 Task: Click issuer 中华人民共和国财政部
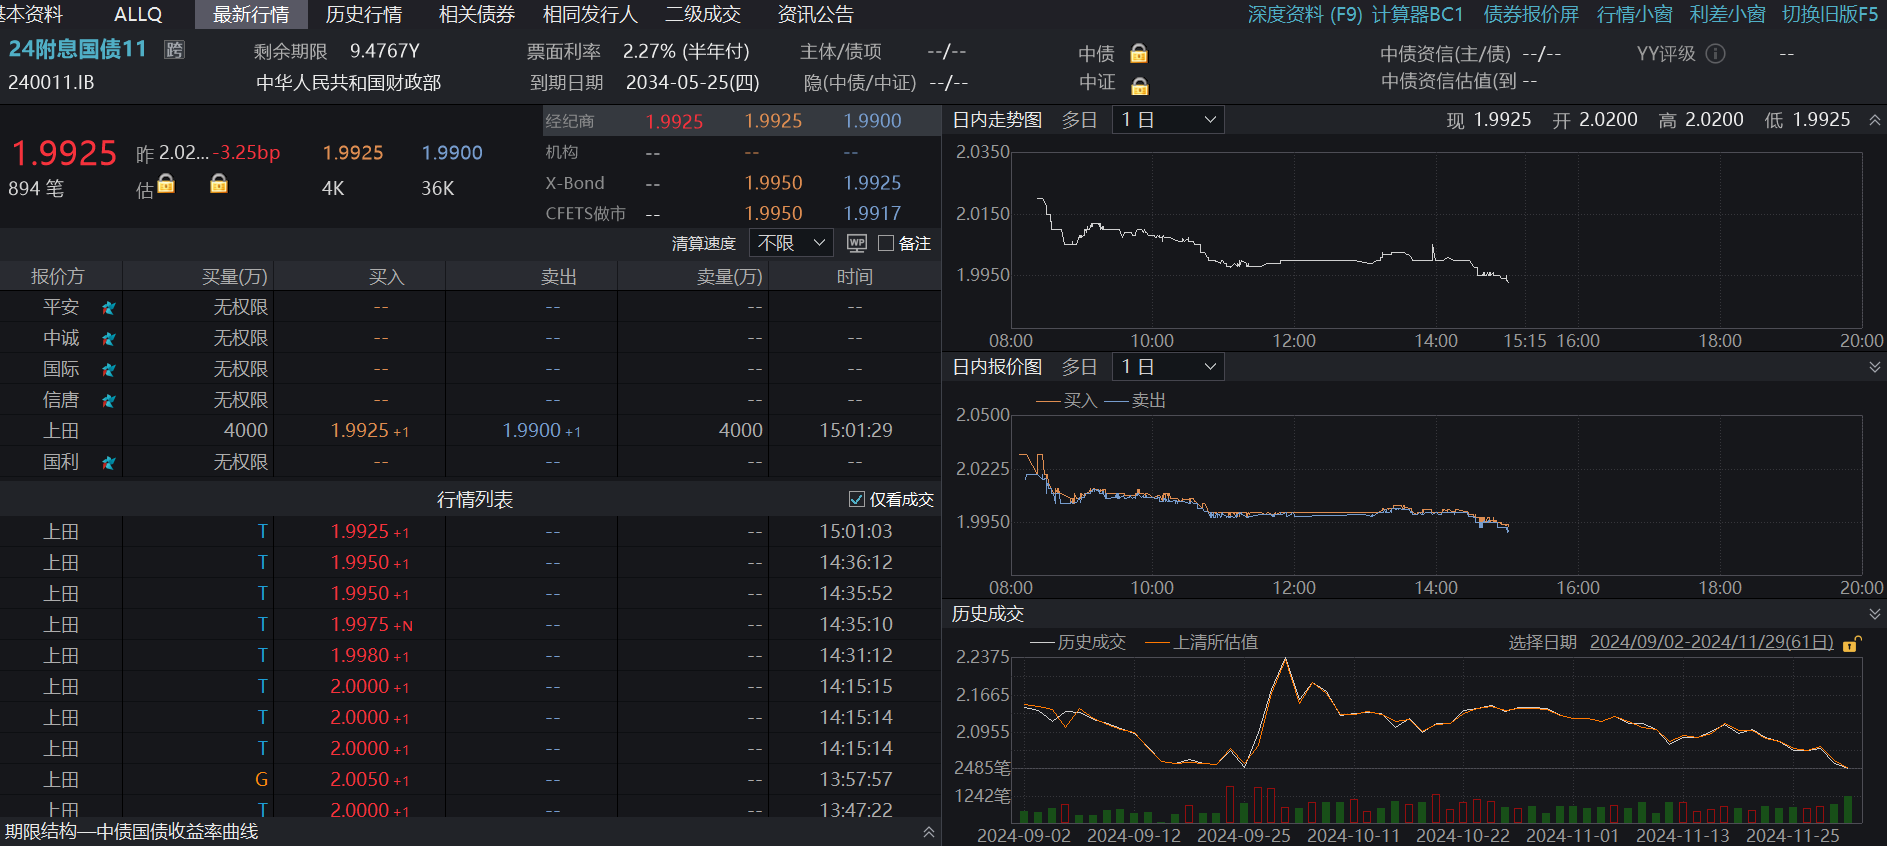click(348, 83)
